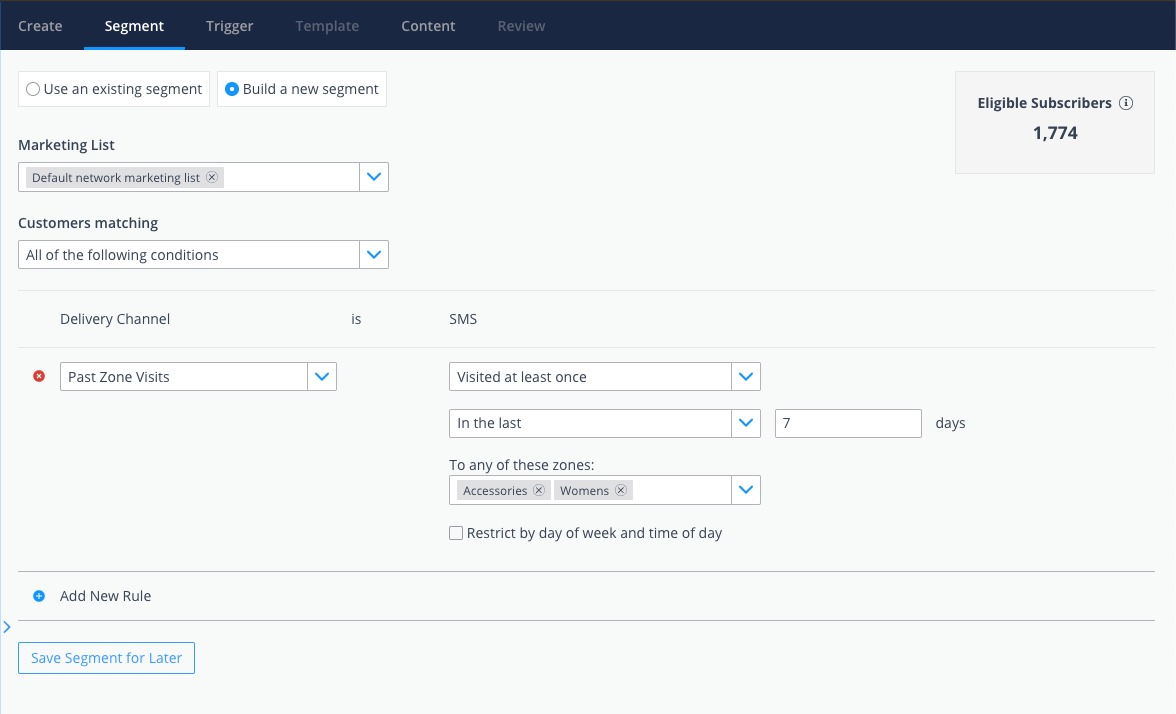The width and height of the screenshot is (1176, 714).
Task: Remove the Womens zone chip
Action: point(621,490)
